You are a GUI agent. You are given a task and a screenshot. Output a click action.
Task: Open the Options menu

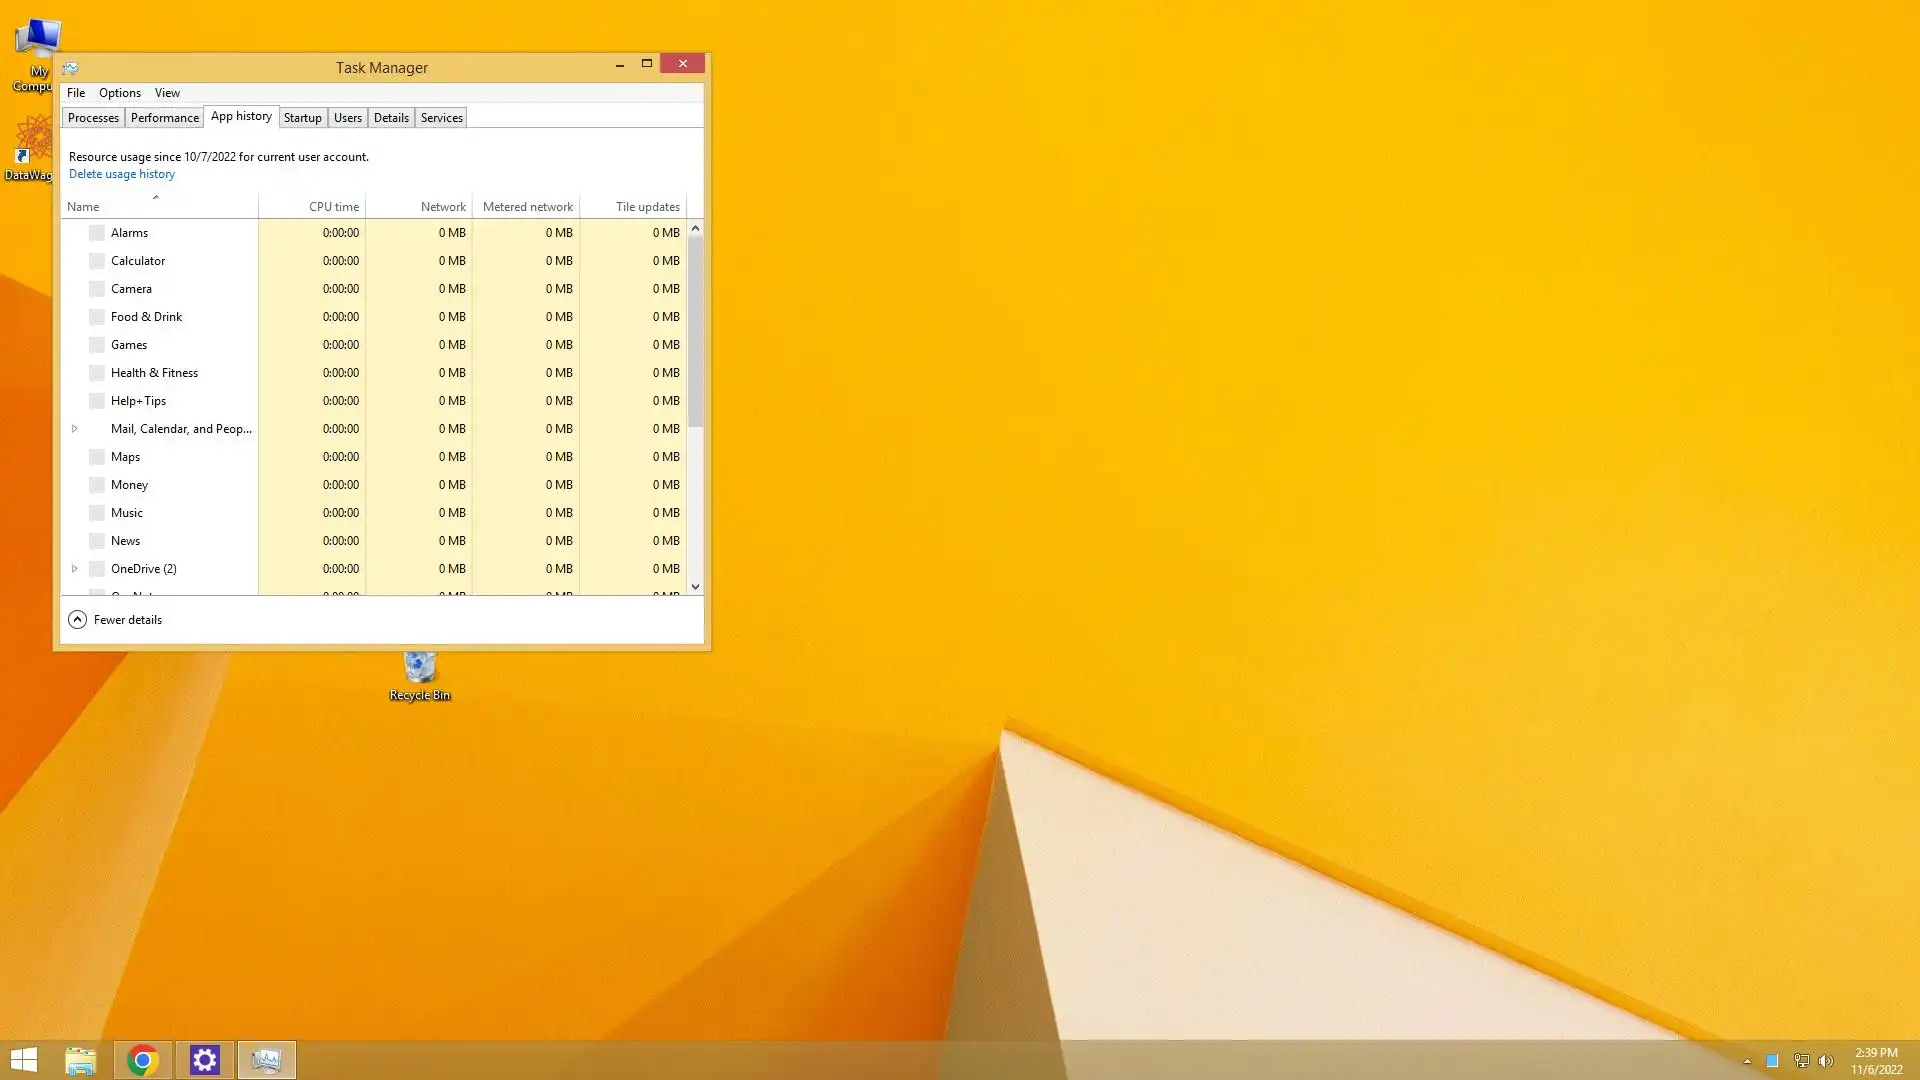pos(119,93)
